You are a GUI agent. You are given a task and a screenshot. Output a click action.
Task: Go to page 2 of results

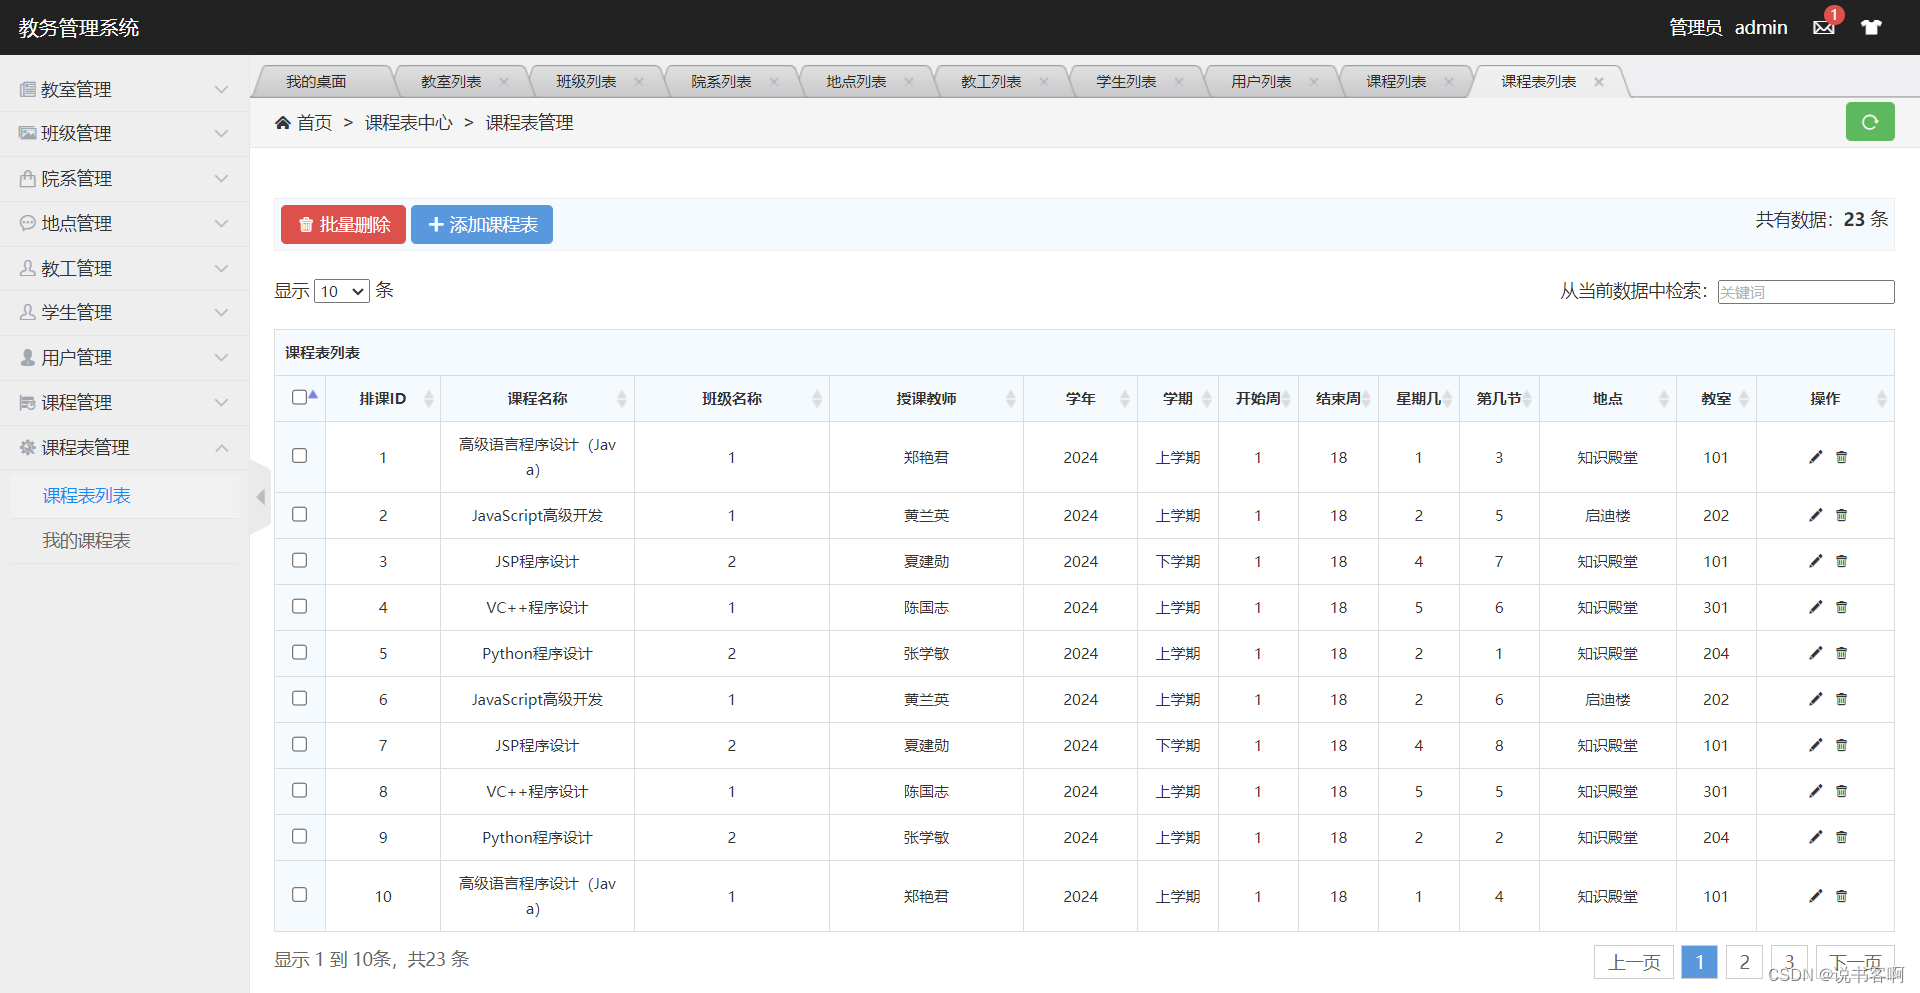pos(1744,962)
